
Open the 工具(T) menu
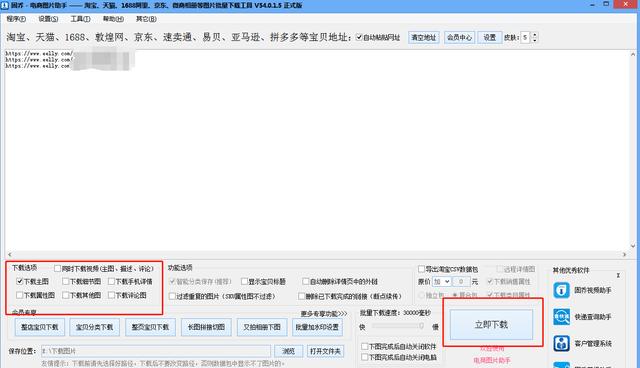(x=80, y=19)
